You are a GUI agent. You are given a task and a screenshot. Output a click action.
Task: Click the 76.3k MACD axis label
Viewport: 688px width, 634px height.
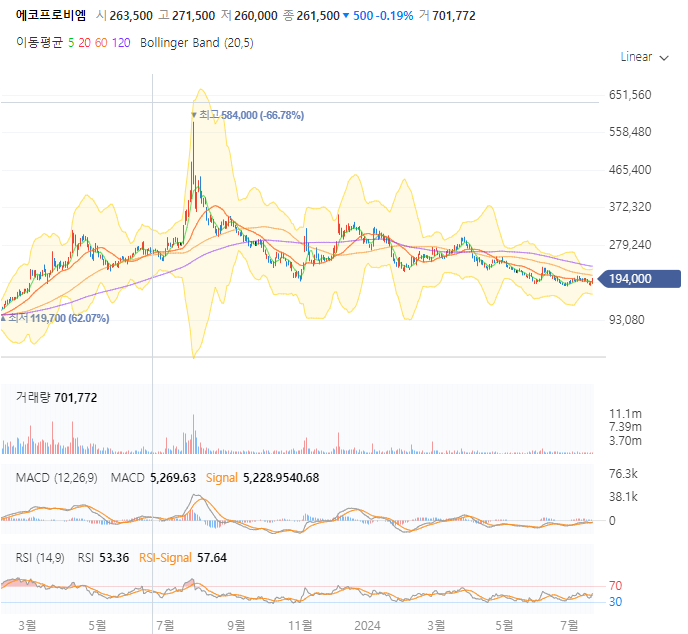(x=623, y=474)
